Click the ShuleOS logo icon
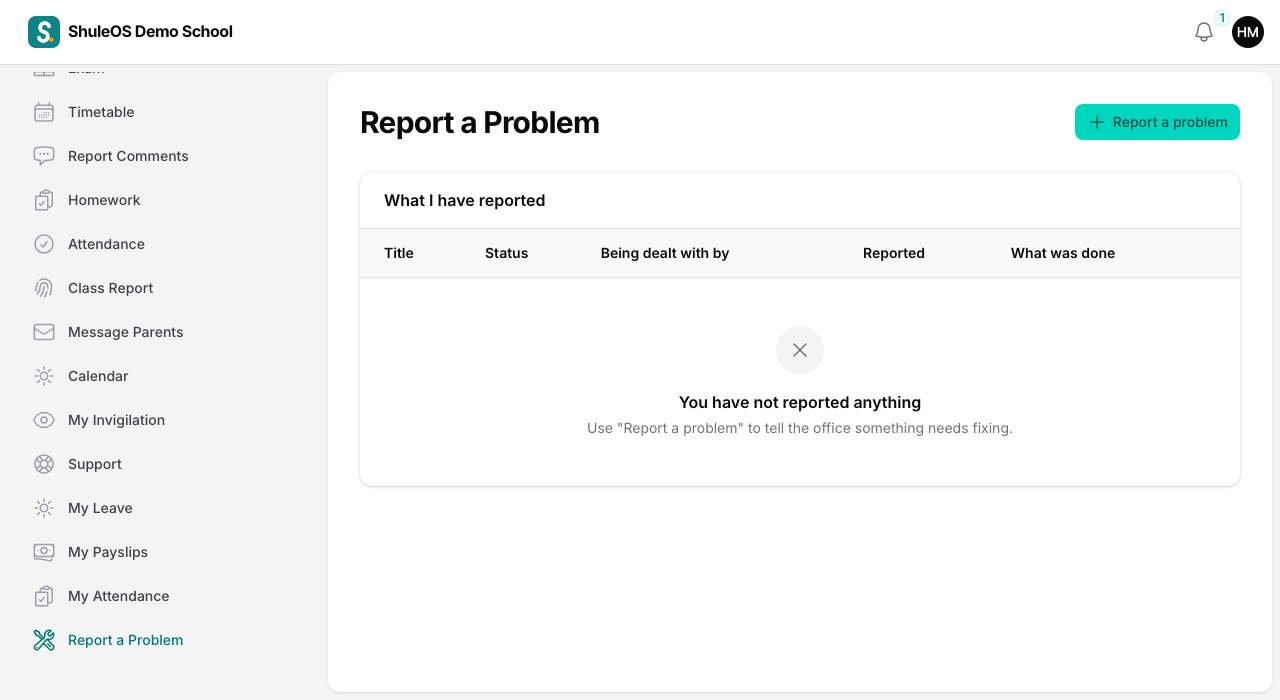The height and width of the screenshot is (700, 1280). click(x=44, y=32)
